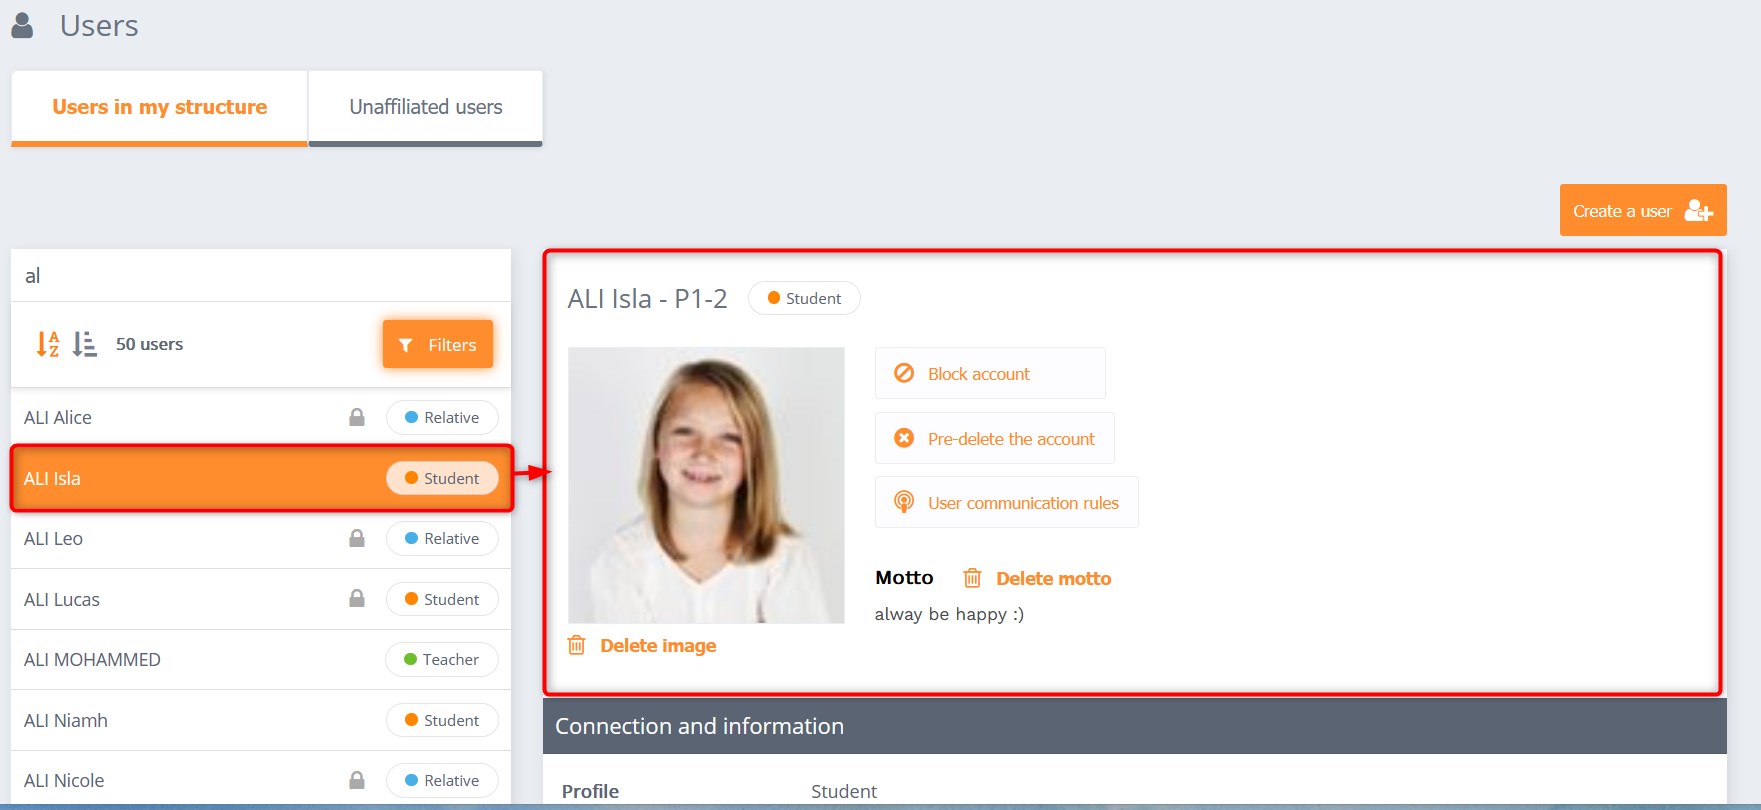Viewport: 1761px width, 810px height.
Task: Click Pre-delete the account label
Action: point(1011,439)
